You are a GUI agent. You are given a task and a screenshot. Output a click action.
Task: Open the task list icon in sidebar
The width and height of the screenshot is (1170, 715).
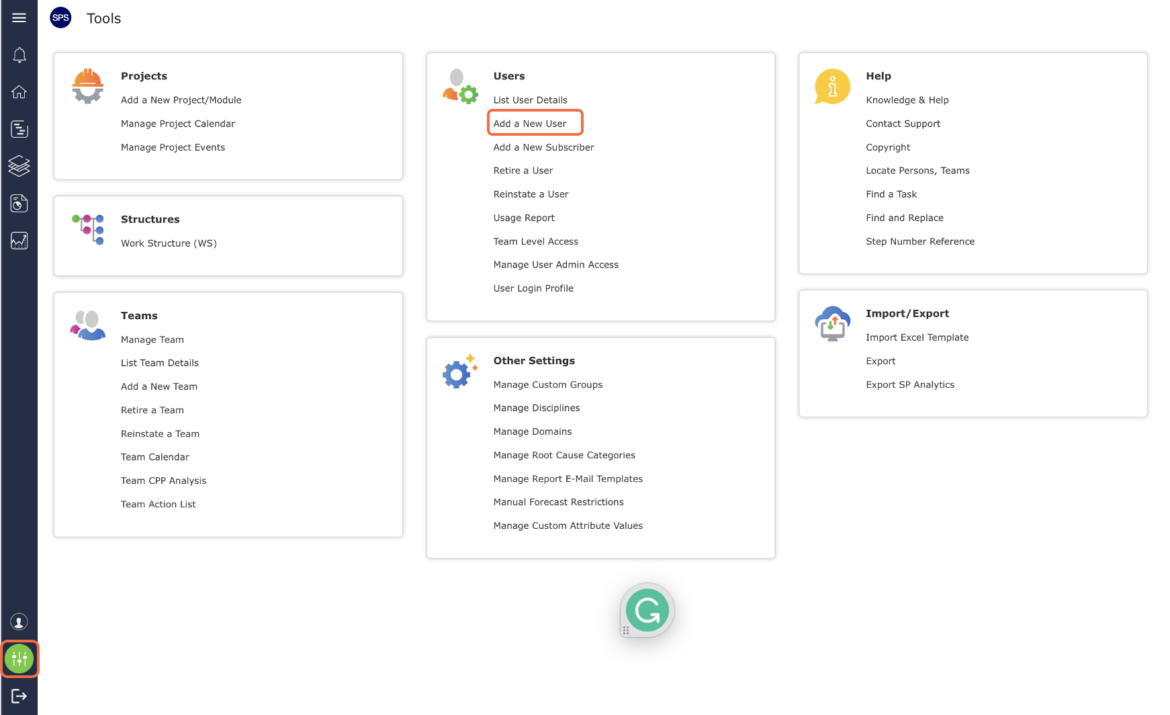coord(19,128)
